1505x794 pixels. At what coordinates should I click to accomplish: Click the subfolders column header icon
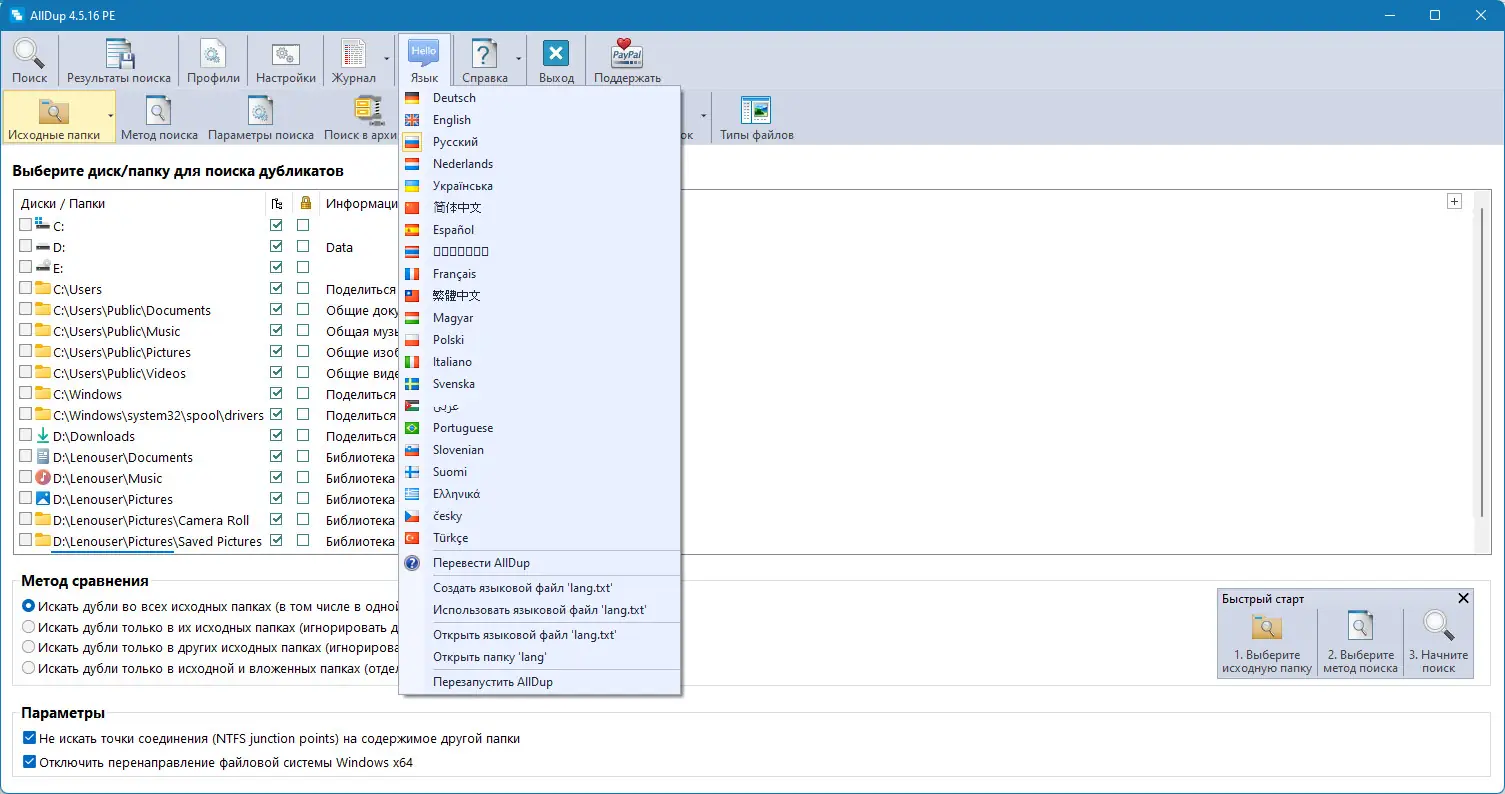click(276, 203)
